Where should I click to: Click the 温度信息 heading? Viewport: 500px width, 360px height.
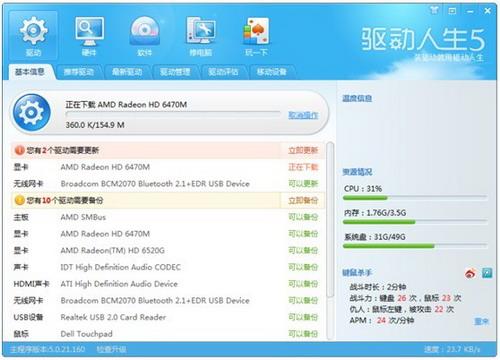pyautogui.click(x=357, y=98)
